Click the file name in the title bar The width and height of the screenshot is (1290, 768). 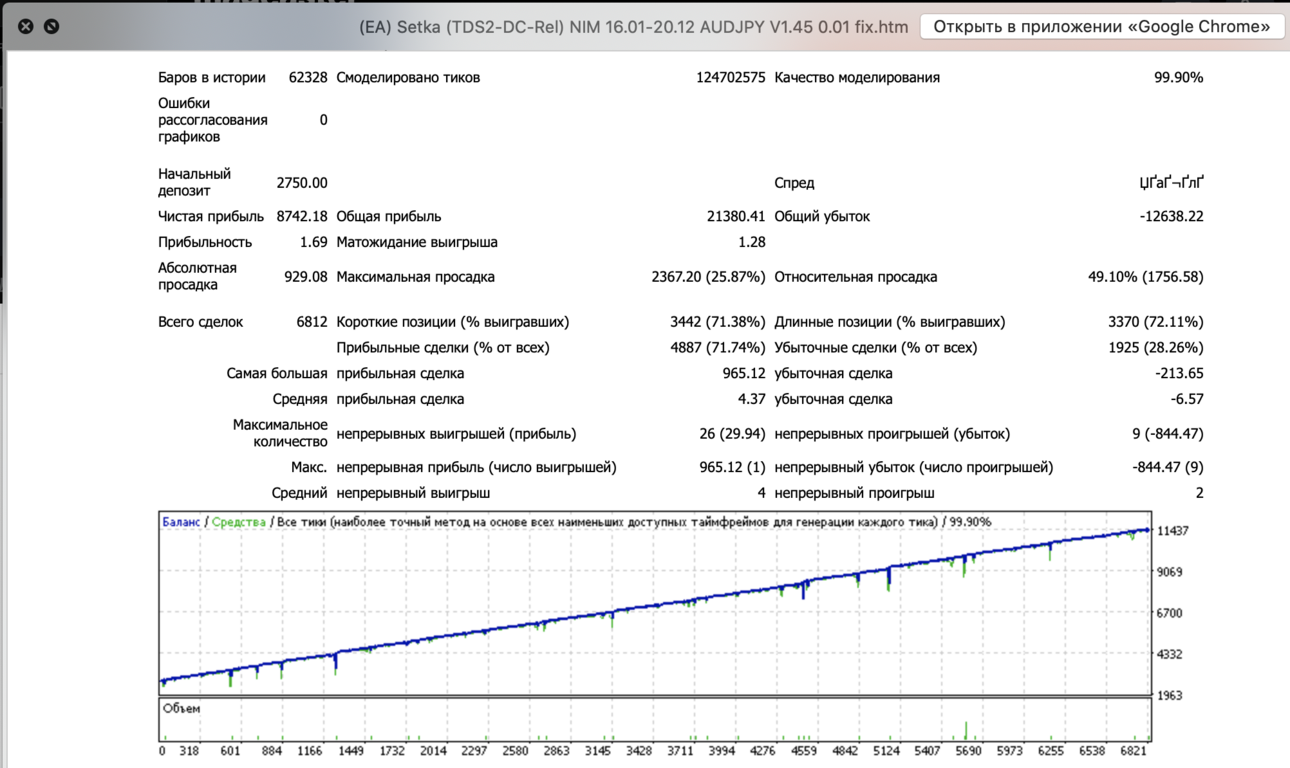pos(633,27)
